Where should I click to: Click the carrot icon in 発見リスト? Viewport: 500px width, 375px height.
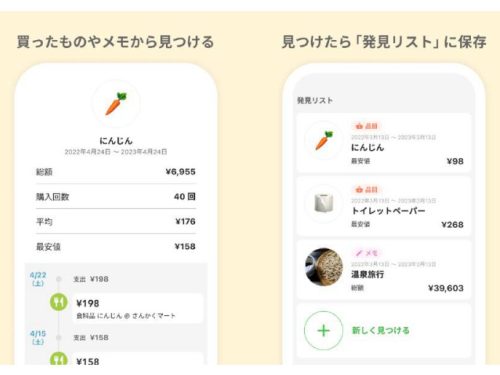coord(324,140)
